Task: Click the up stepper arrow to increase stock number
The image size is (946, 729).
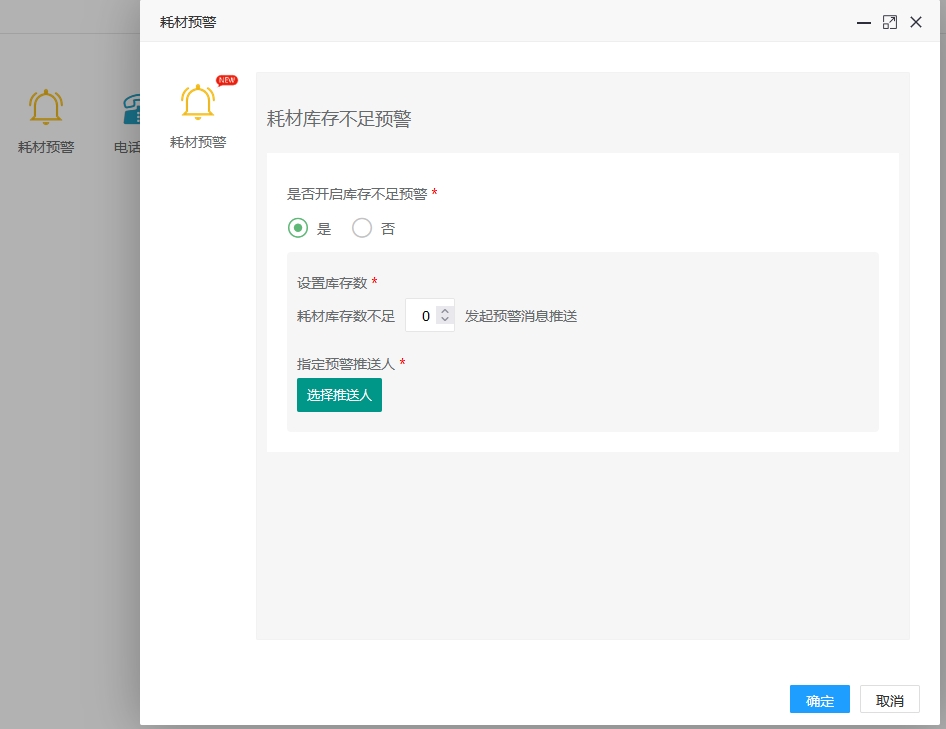Action: (x=444, y=309)
